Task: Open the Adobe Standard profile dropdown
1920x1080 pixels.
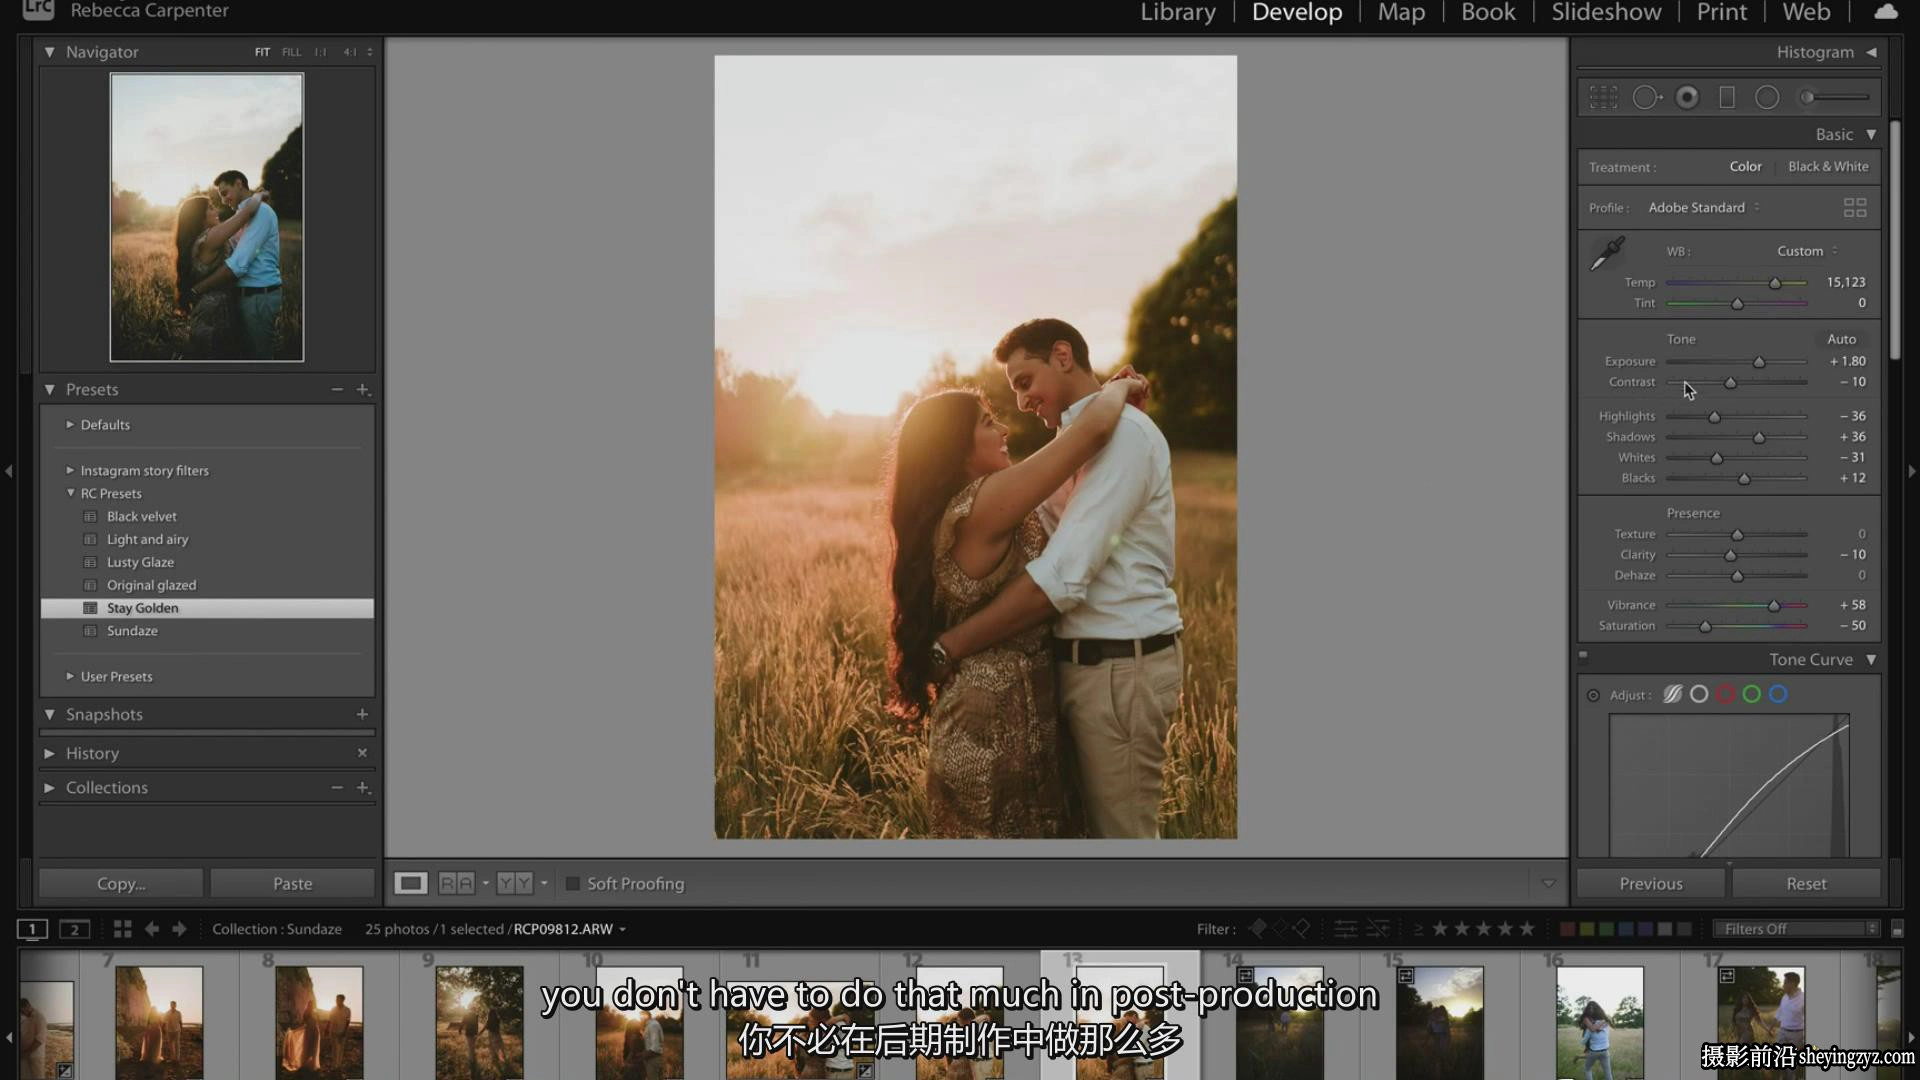Action: 1704,207
